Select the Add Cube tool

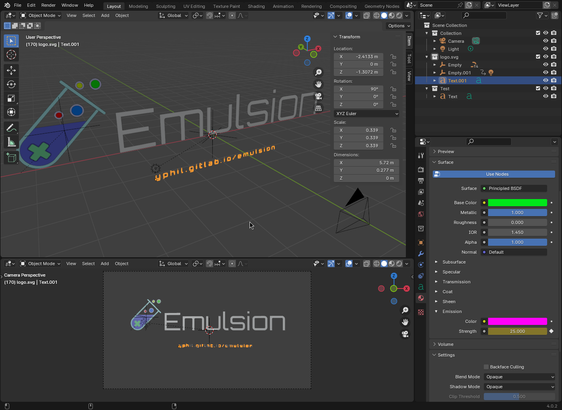click(11, 158)
